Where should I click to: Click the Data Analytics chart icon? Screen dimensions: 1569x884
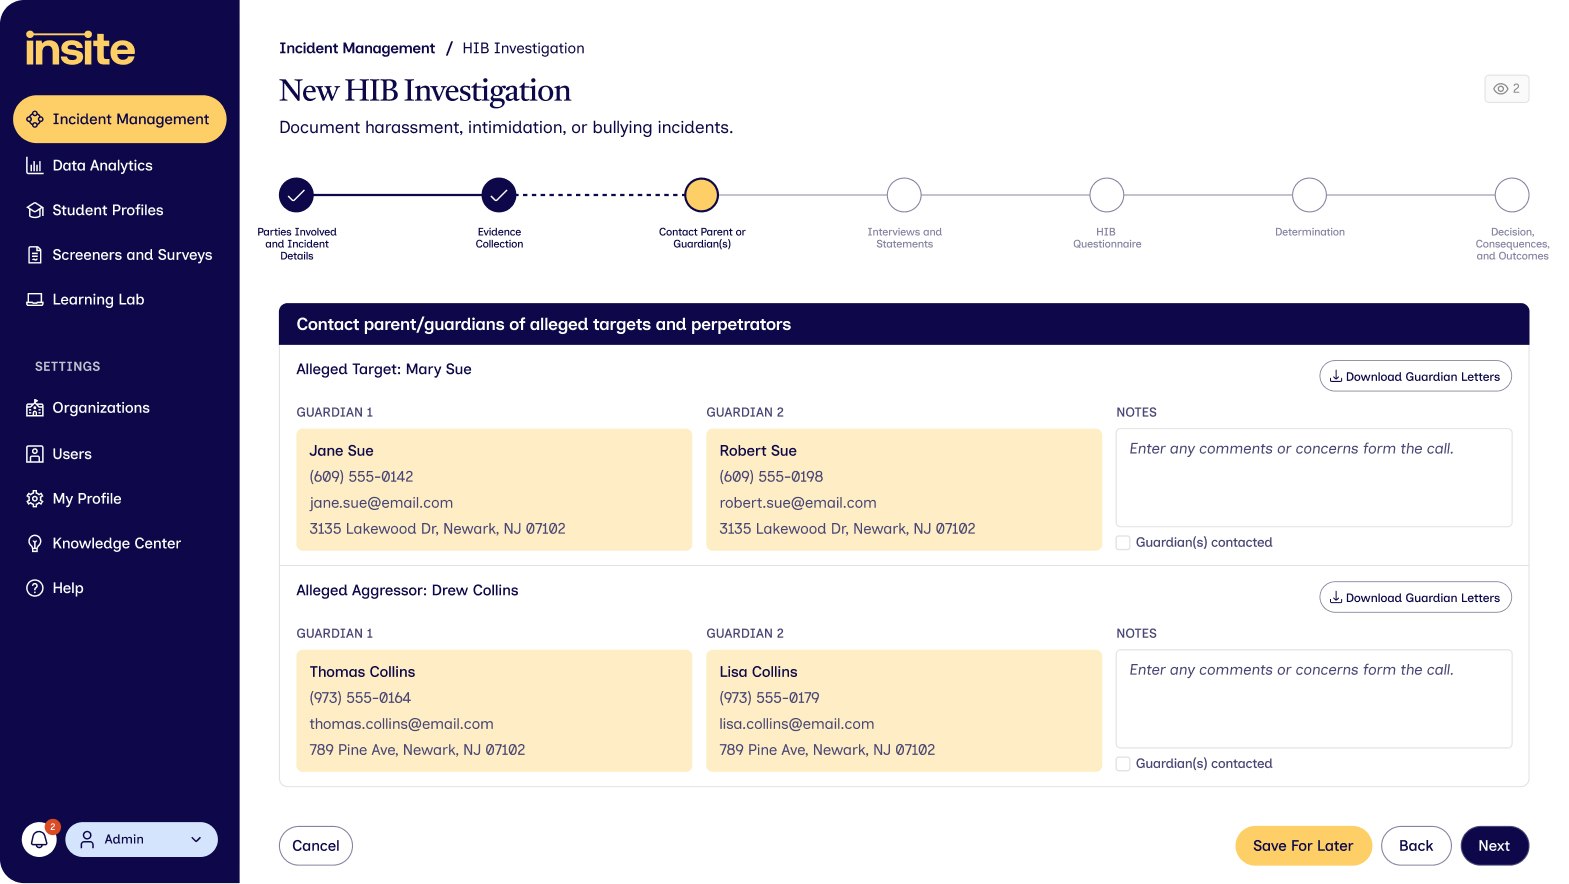coord(35,166)
